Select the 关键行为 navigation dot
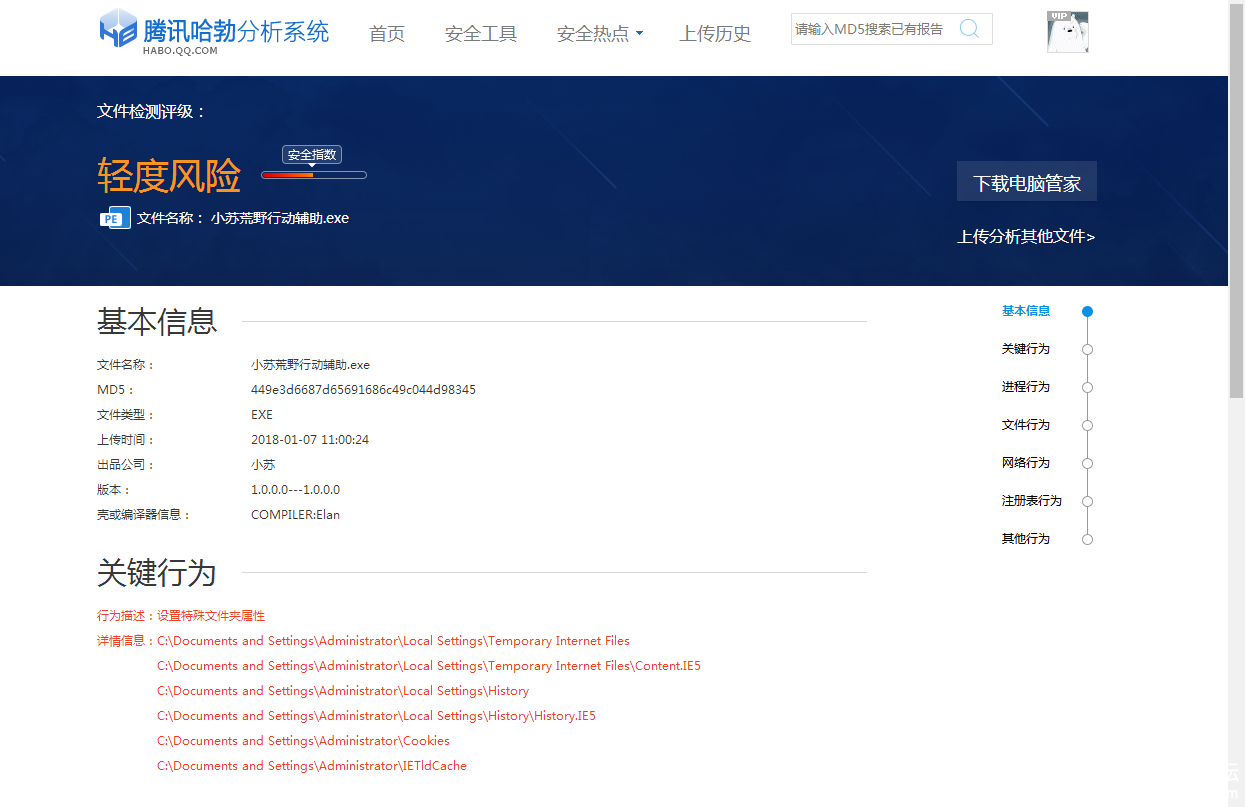The width and height of the screenshot is (1245, 807). [x=1088, y=350]
